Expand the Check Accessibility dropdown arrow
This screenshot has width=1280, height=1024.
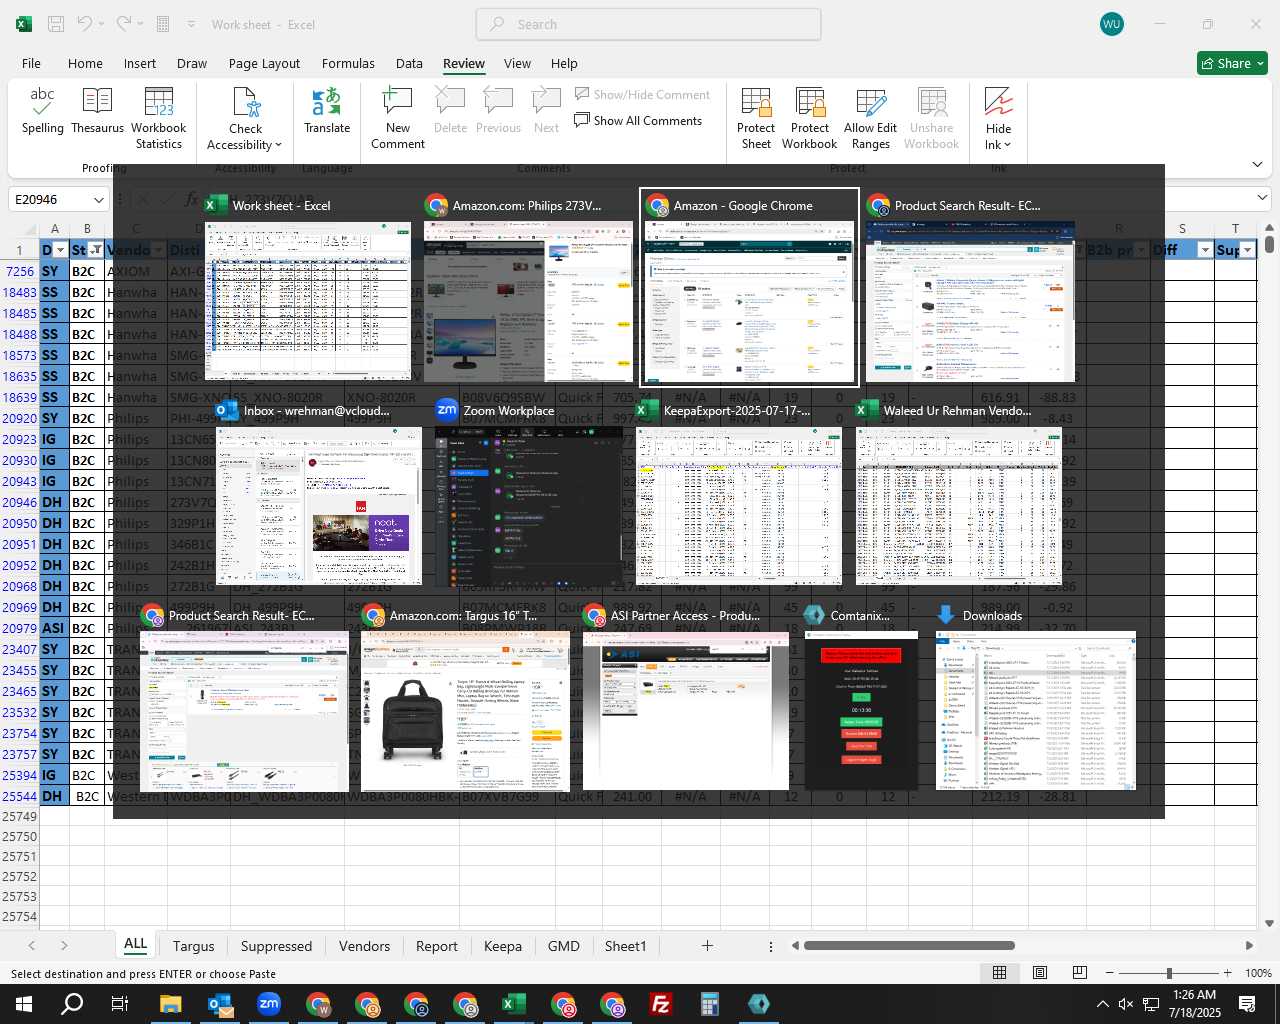(x=278, y=145)
